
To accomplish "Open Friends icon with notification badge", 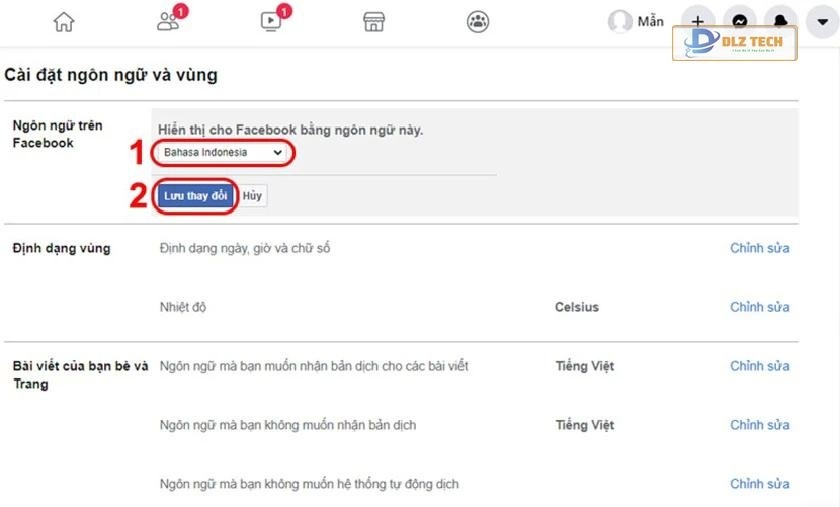I will [168, 21].
